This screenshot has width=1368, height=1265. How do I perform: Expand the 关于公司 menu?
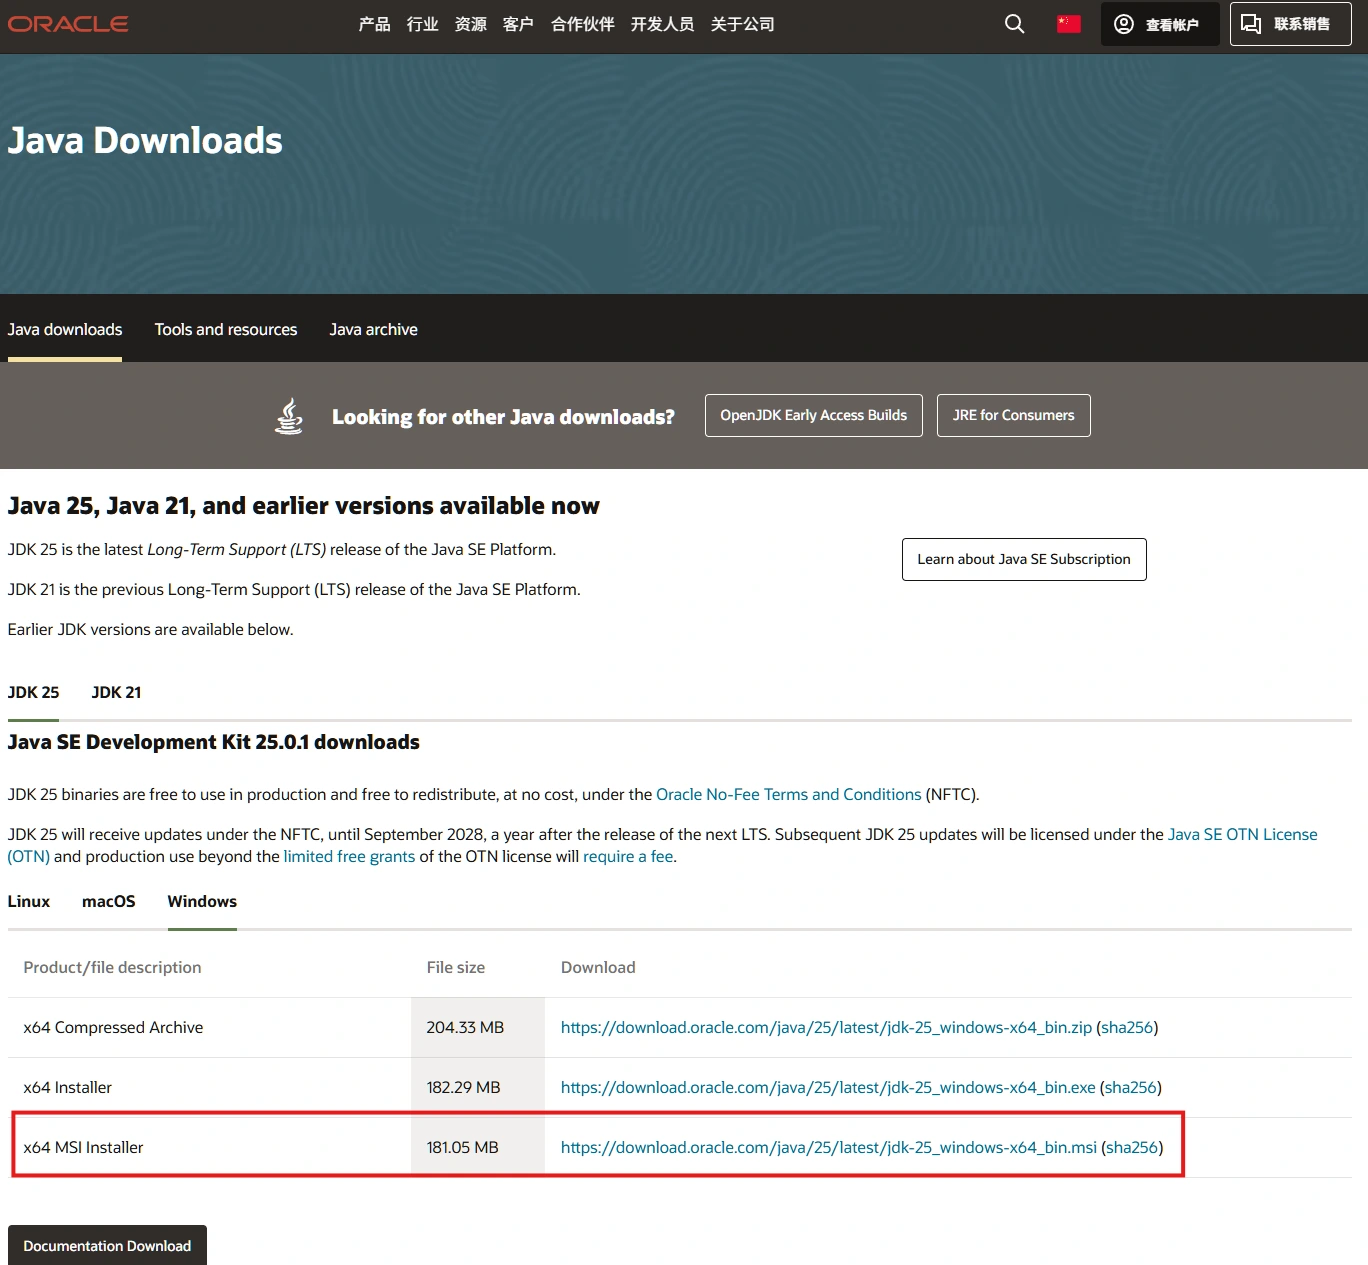pos(742,24)
